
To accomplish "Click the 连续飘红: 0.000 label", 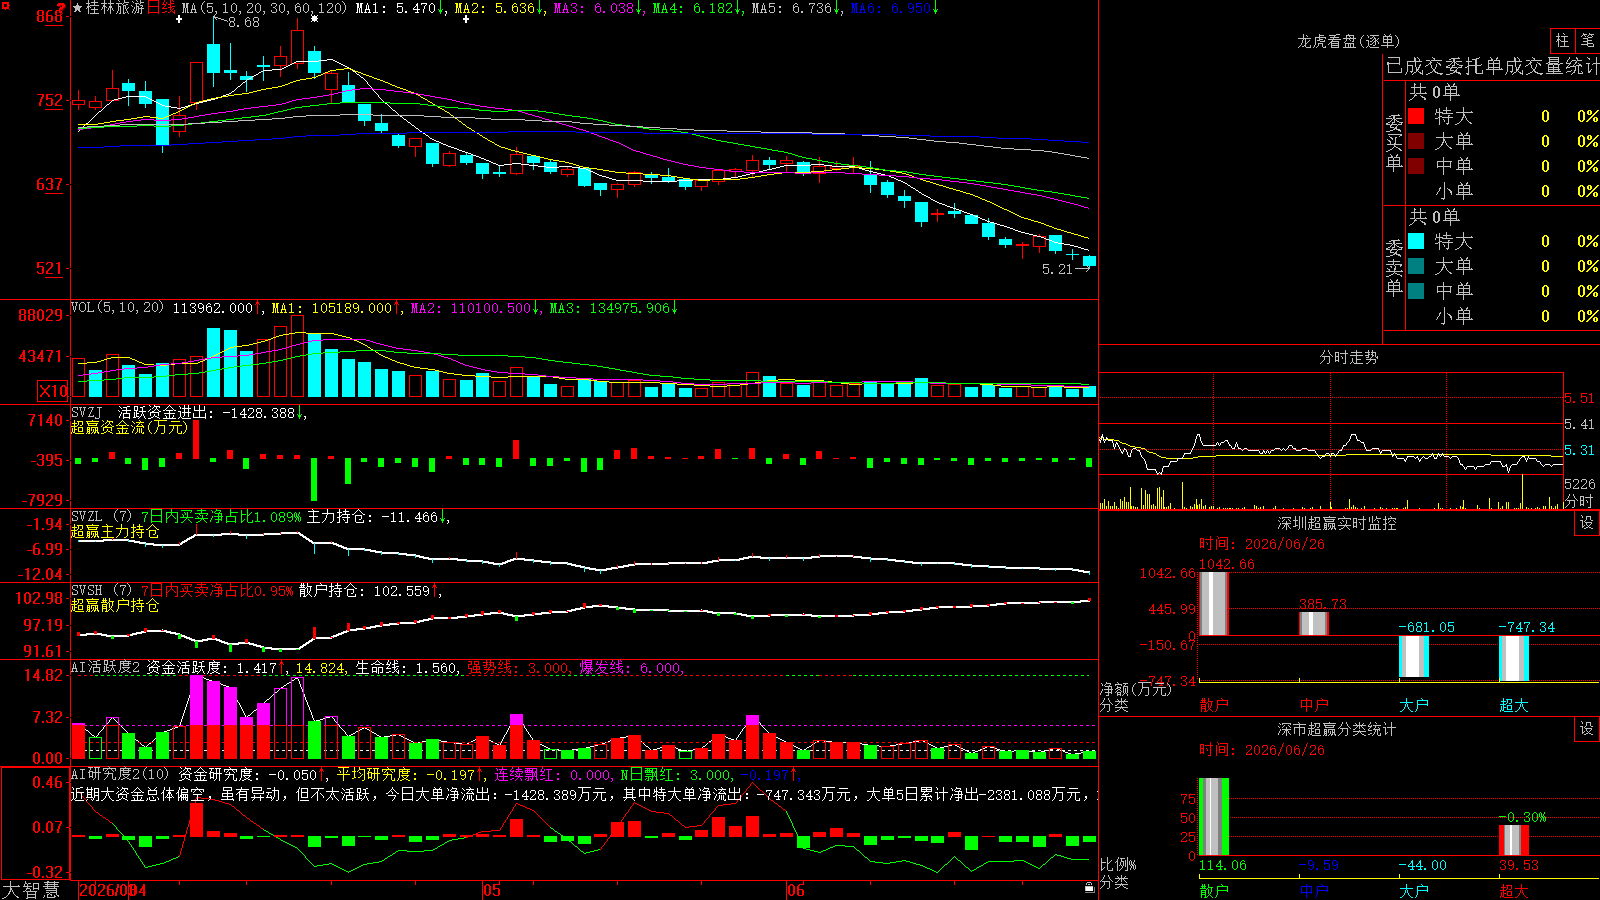I will tap(553, 774).
